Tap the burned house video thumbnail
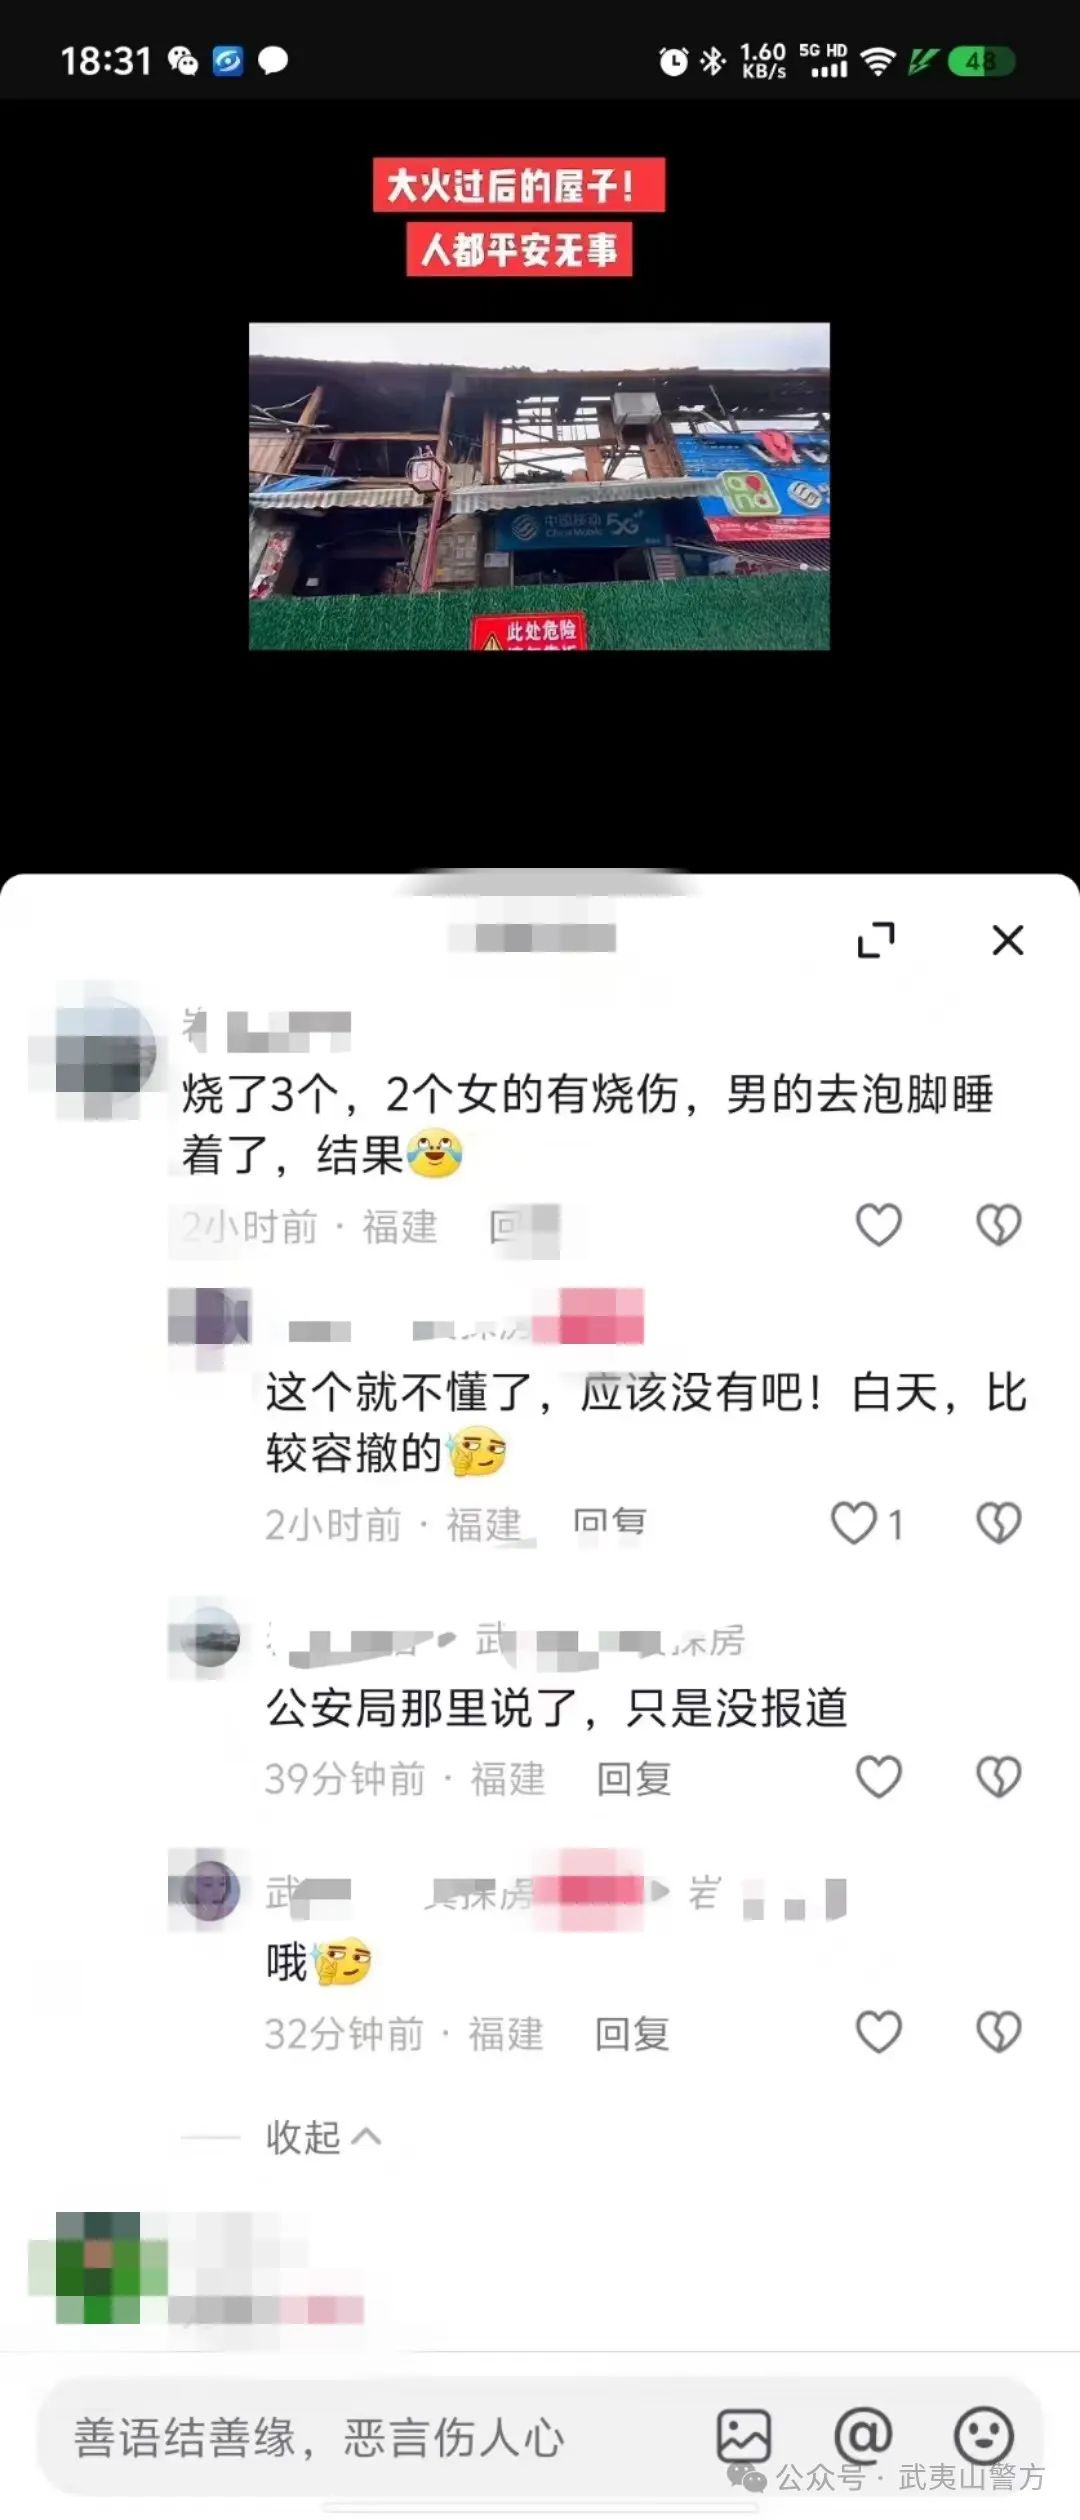 tap(539, 486)
